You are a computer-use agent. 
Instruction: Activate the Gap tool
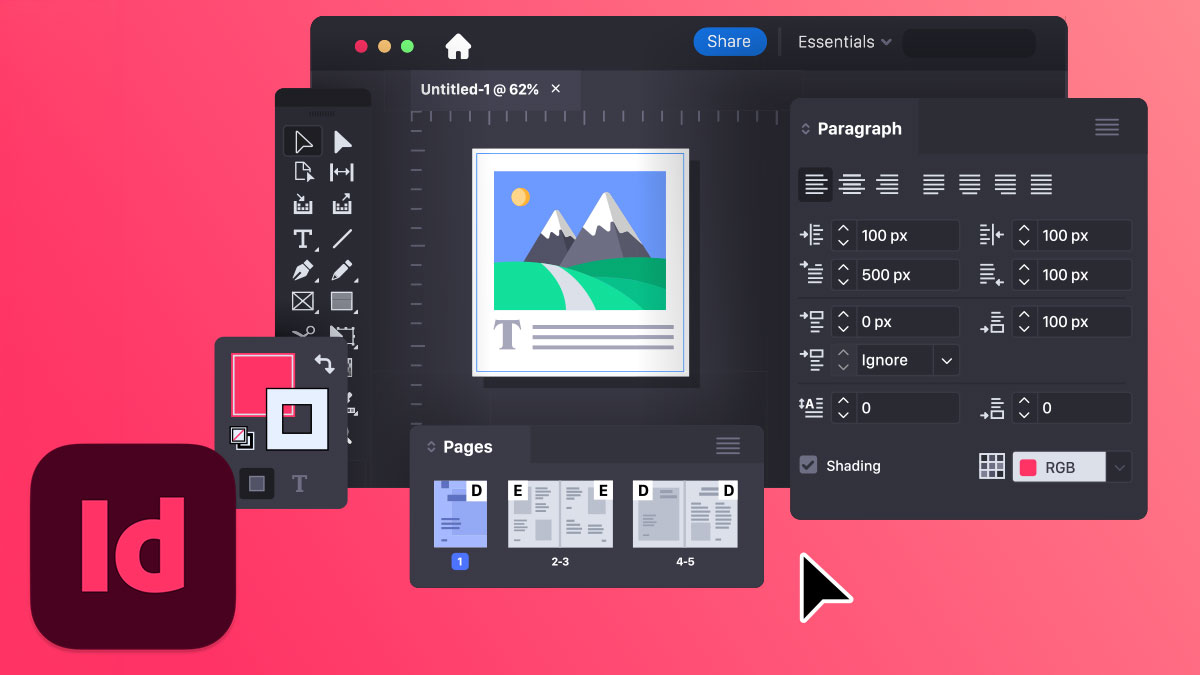(342, 172)
